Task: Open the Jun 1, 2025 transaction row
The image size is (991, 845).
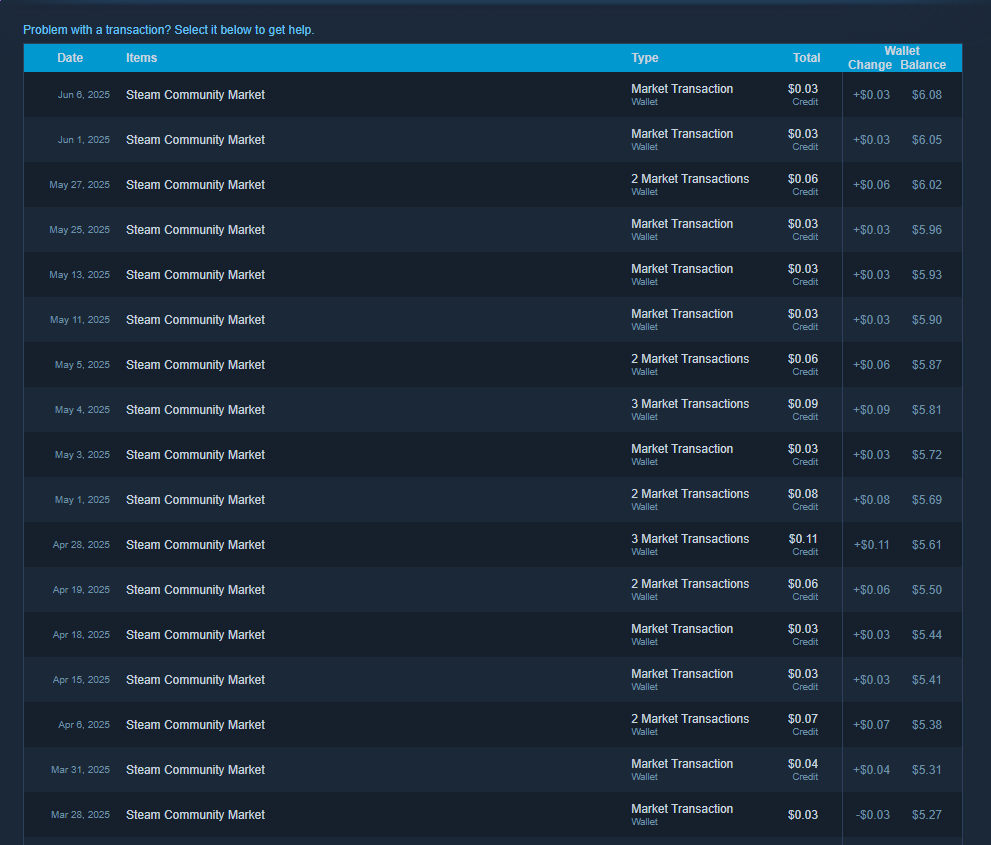Action: (x=493, y=140)
